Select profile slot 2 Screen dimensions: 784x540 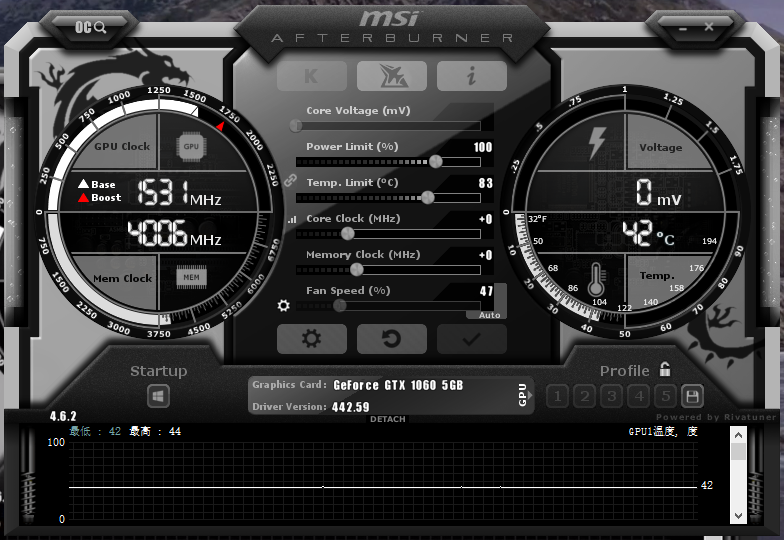[584, 397]
